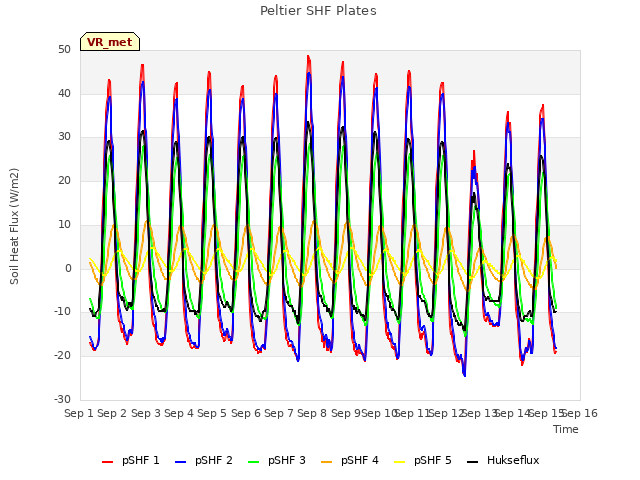
Task: Click the orange pSHF 4 legend swatch
Action: 327,462
